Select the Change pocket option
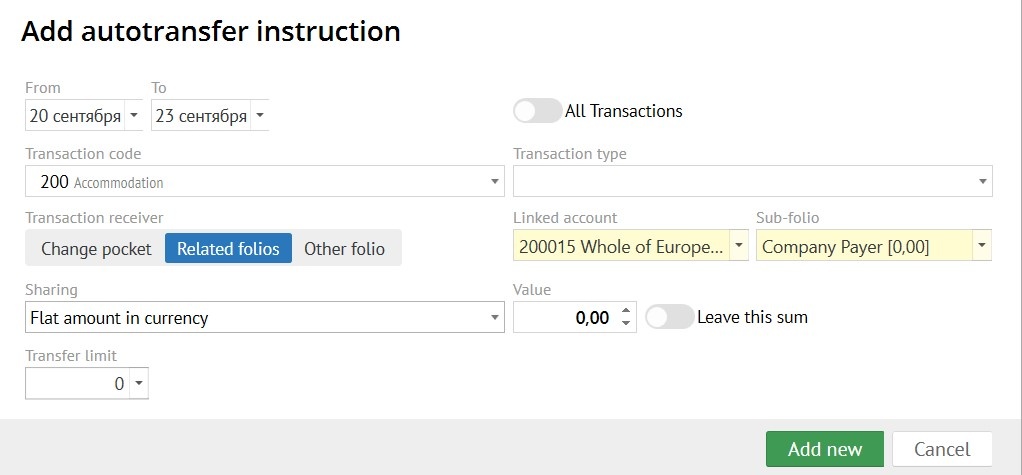 point(96,249)
